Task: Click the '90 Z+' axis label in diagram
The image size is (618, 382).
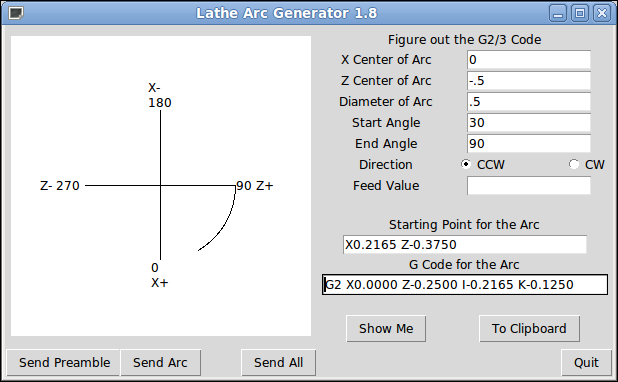Action: click(x=255, y=186)
